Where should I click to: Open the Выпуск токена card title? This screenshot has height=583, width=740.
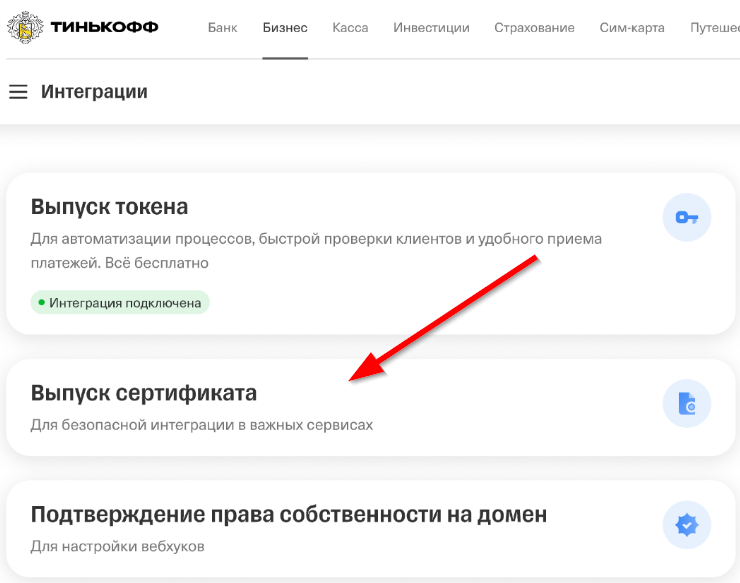[109, 207]
